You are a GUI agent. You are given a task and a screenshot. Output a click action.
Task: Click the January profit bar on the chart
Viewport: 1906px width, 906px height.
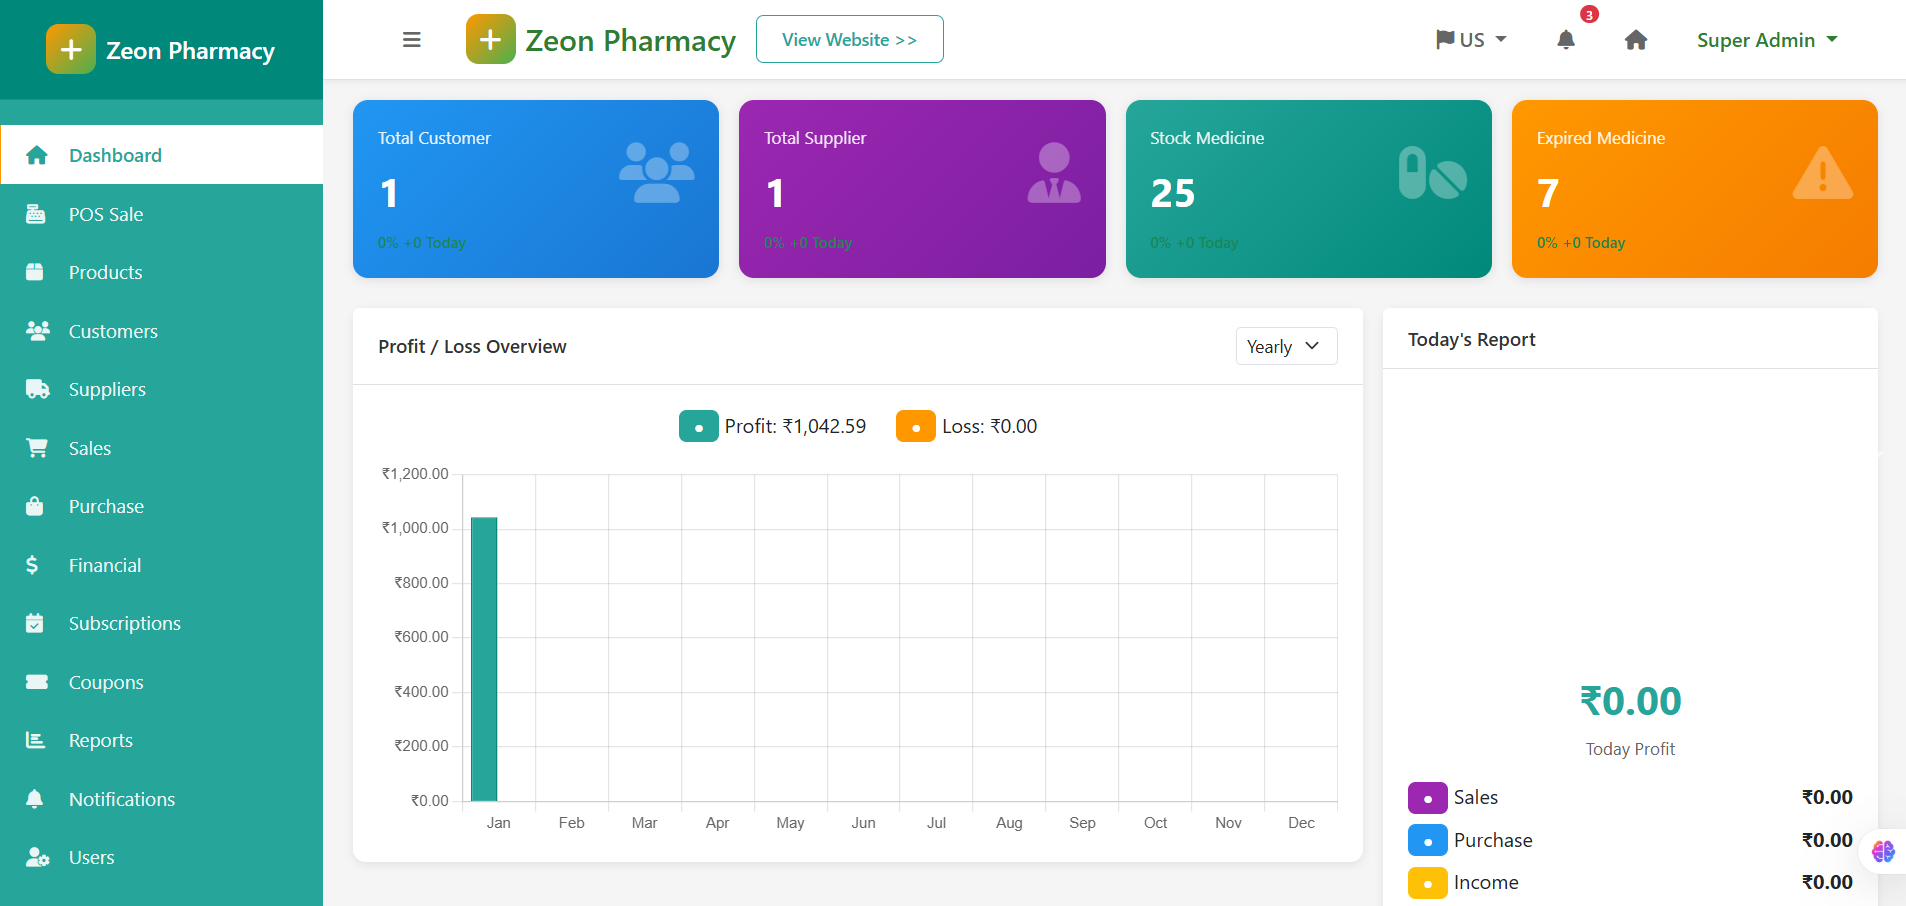484,658
